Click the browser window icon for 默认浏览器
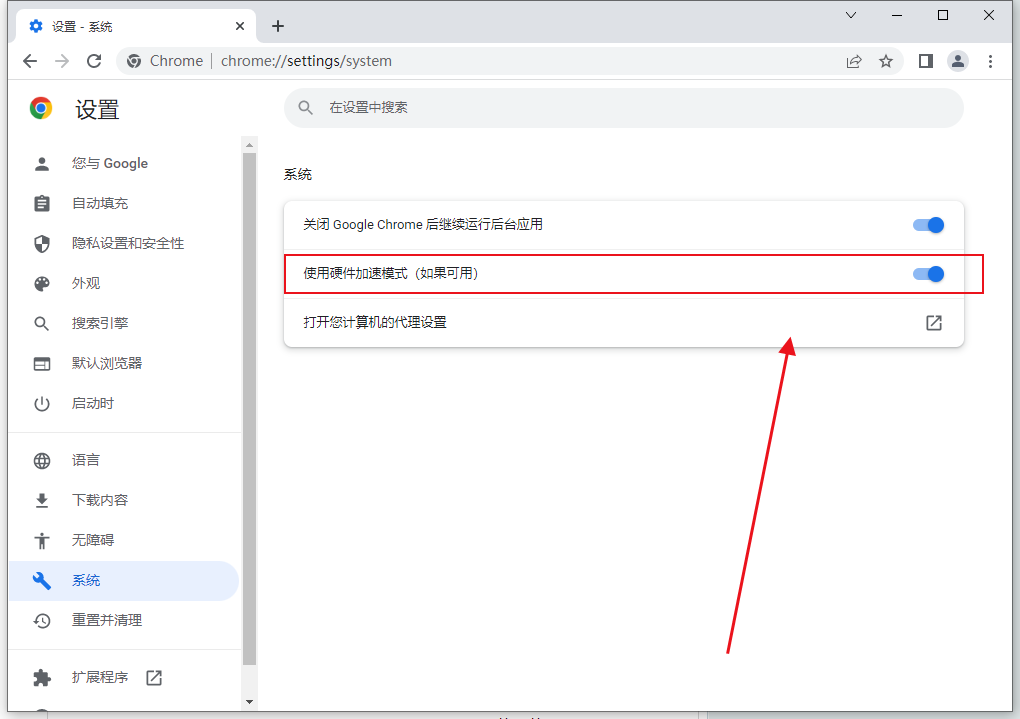The width and height of the screenshot is (1020, 719). 42,364
